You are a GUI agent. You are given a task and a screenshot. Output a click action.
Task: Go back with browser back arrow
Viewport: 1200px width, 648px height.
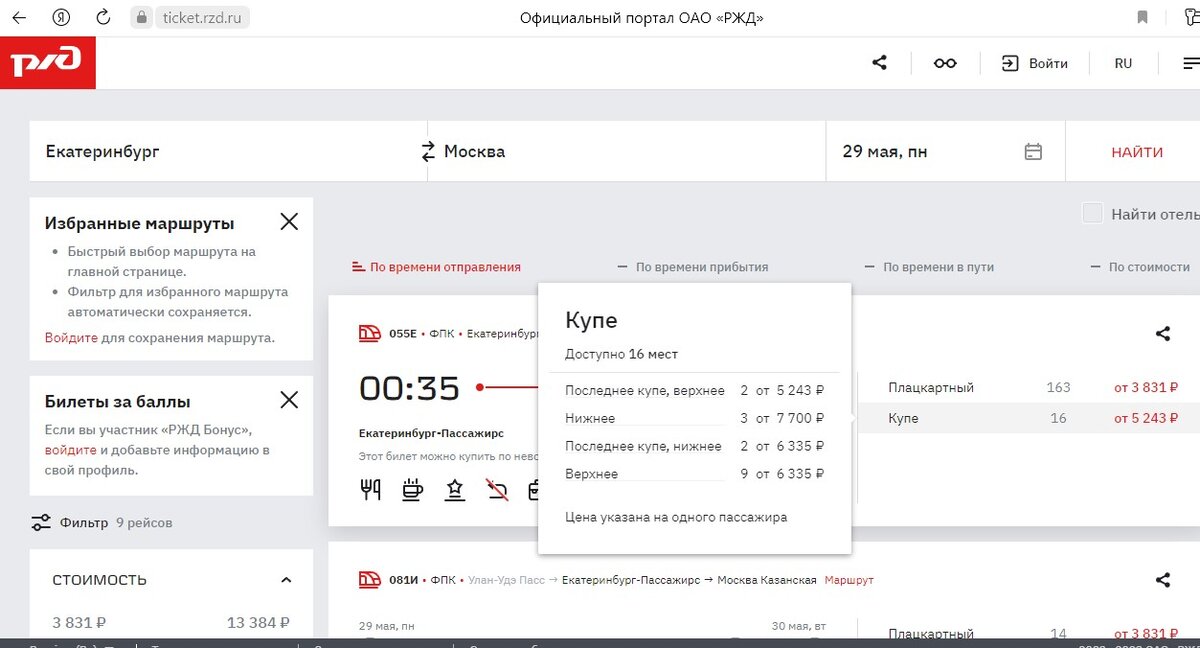coord(19,18)
